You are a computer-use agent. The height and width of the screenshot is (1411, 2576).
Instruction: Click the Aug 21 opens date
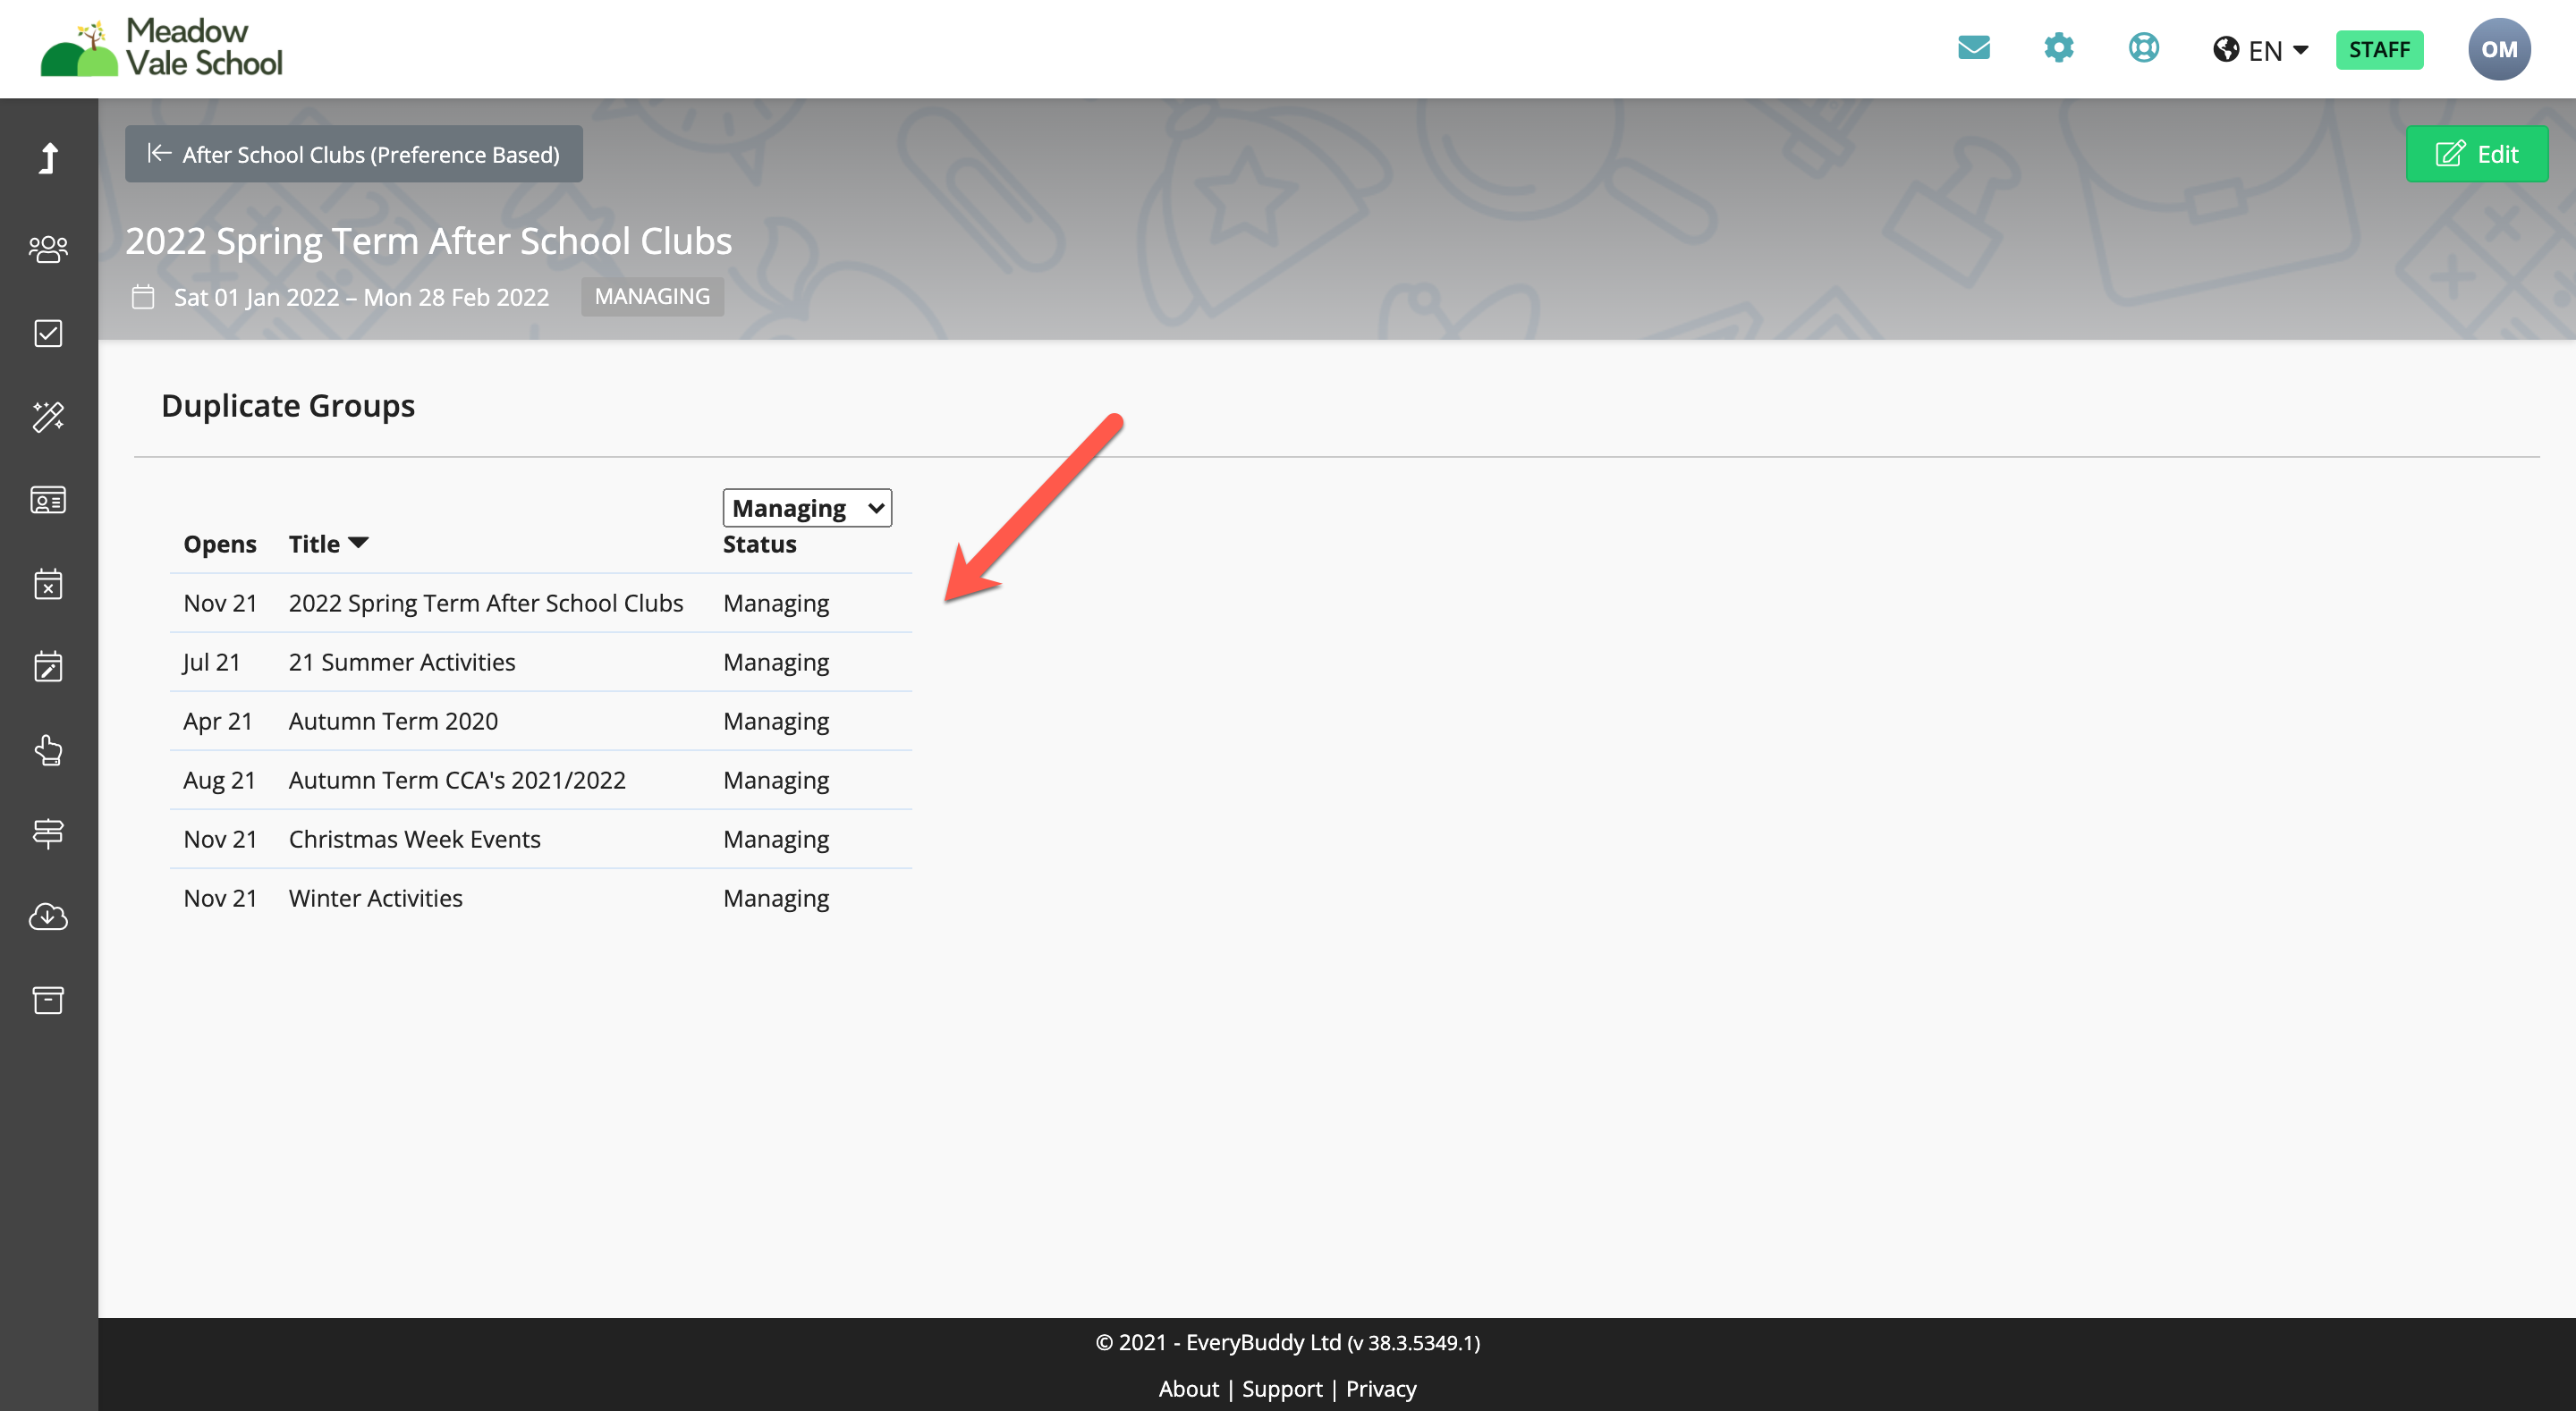click(219, 780)
